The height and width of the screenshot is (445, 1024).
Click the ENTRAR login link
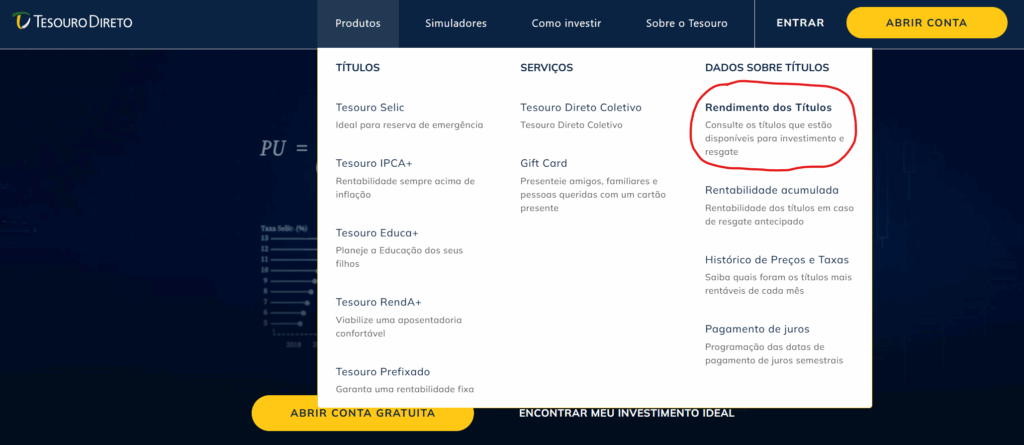tap(800, 23)
